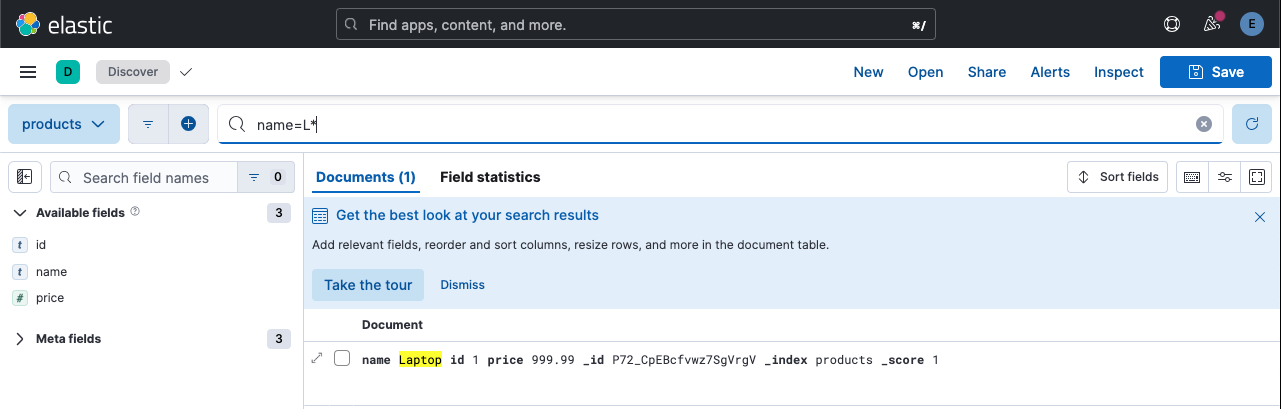Open display options settings
Screen dimensions: 1281x409
[1225, 177]
